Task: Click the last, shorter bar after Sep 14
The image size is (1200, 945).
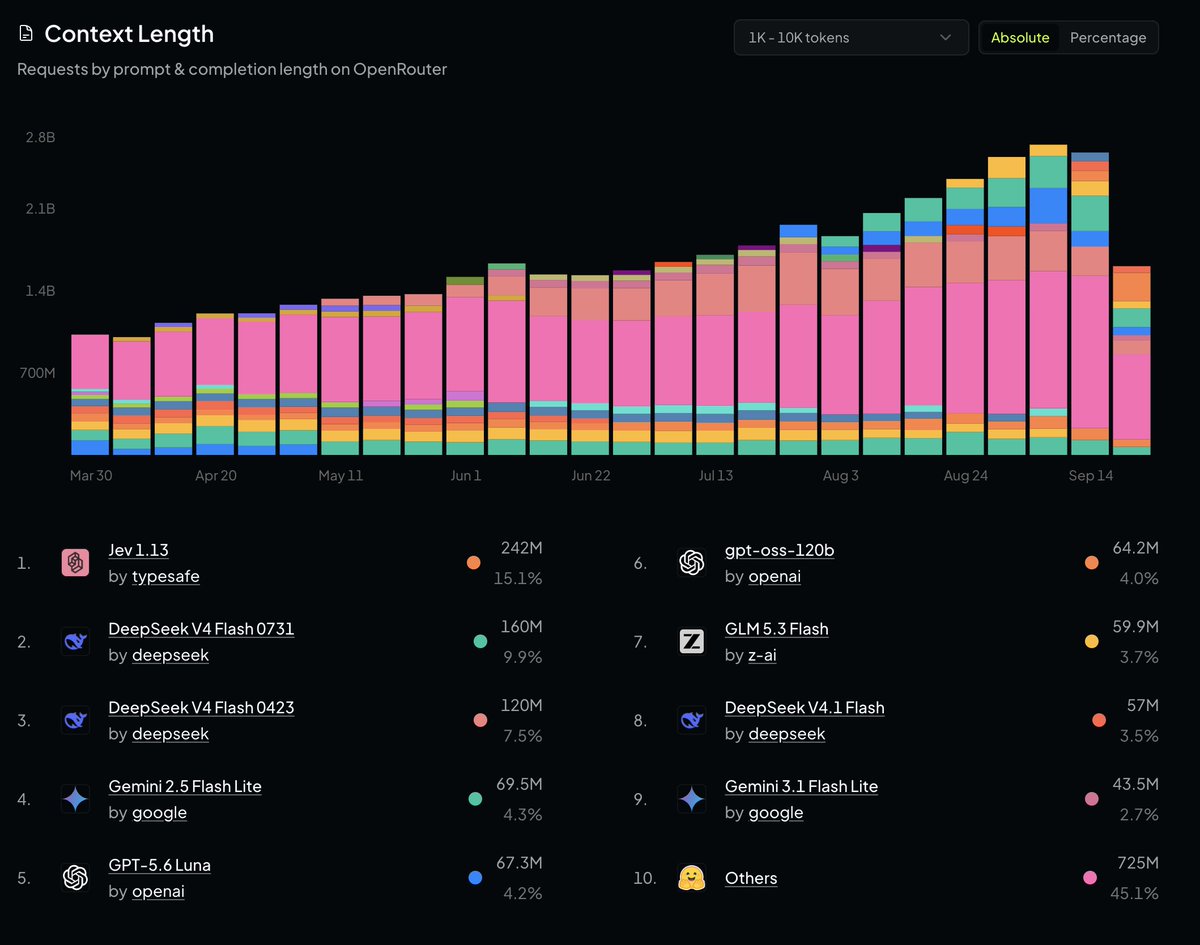Action: 1131,361
